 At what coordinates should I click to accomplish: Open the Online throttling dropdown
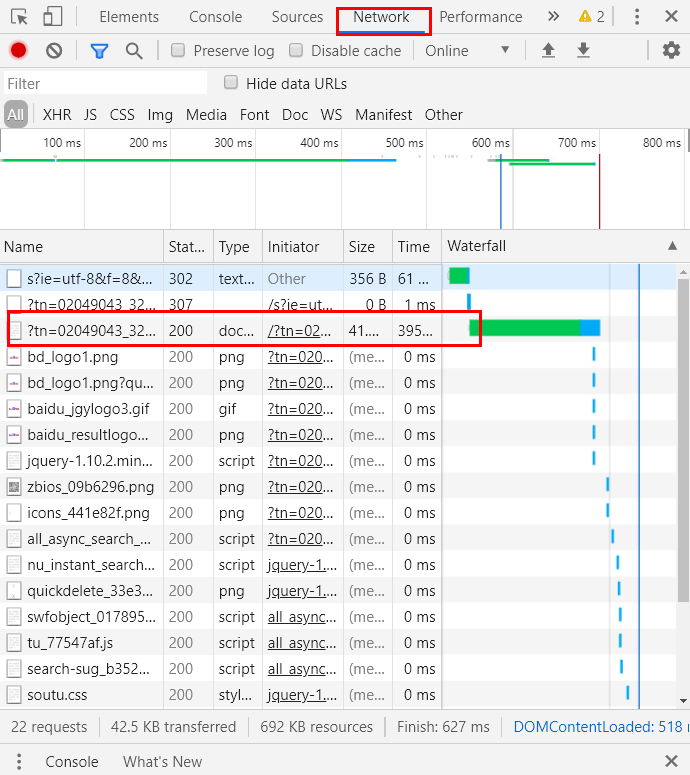[x=467, y=51]
